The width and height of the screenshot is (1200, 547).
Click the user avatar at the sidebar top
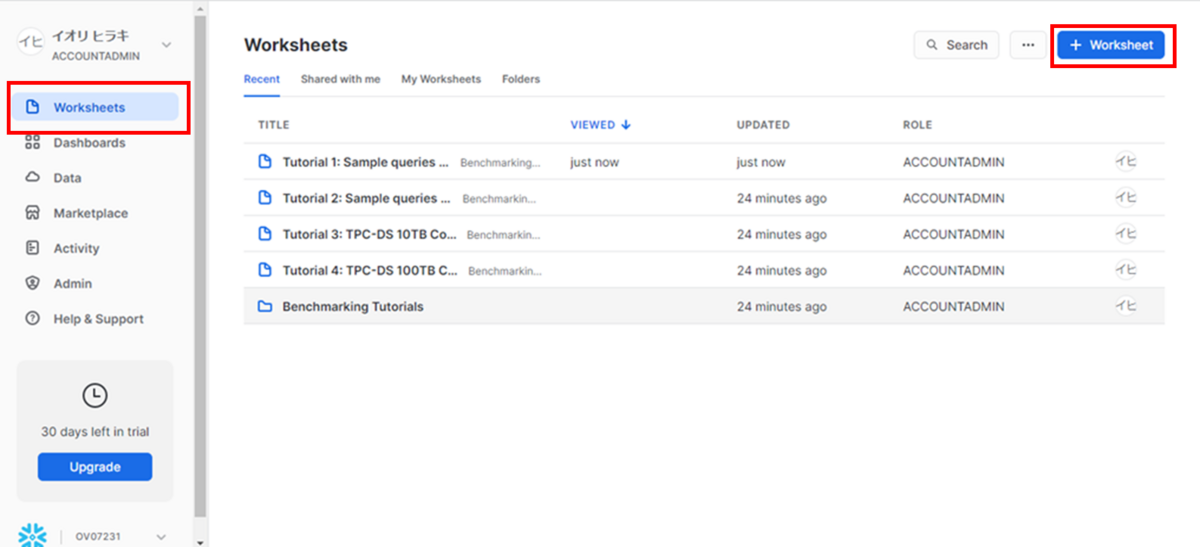point(31,44)
